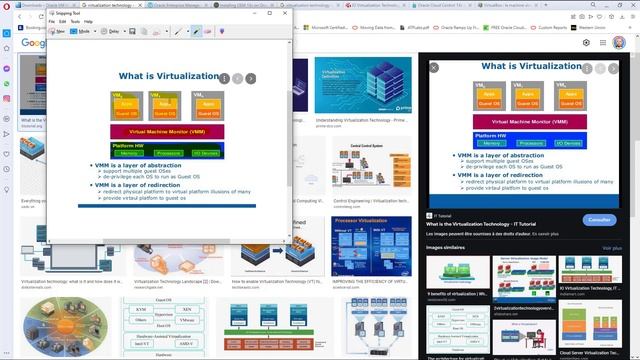Viewport: 640px width, 360px height.
Task: Click the Copy icon in Snipping Tool
Action: pos(144,31)
